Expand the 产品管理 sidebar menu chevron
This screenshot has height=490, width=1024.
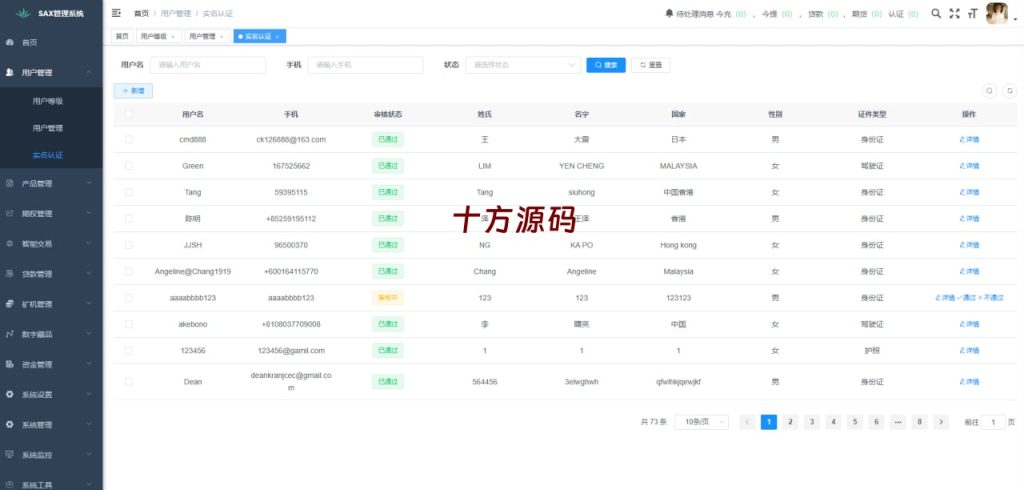click(x=89, y=184)
